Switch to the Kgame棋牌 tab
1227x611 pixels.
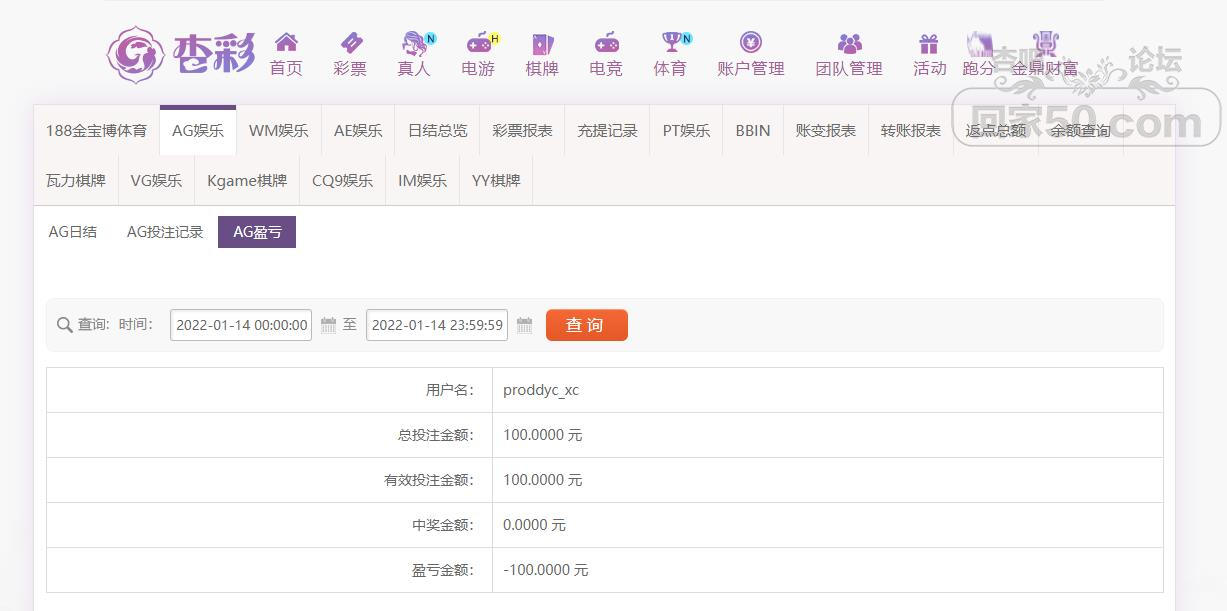tap(247, 181)
